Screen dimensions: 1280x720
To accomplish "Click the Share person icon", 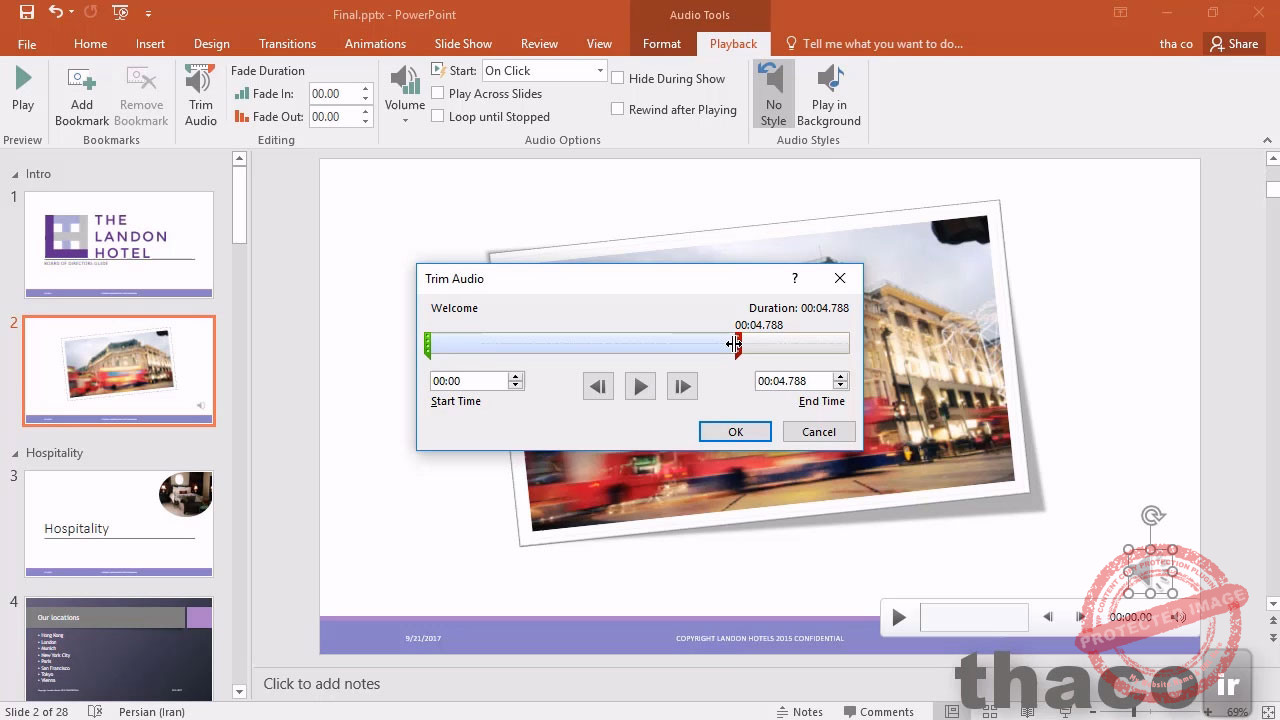I will 1216,43.
